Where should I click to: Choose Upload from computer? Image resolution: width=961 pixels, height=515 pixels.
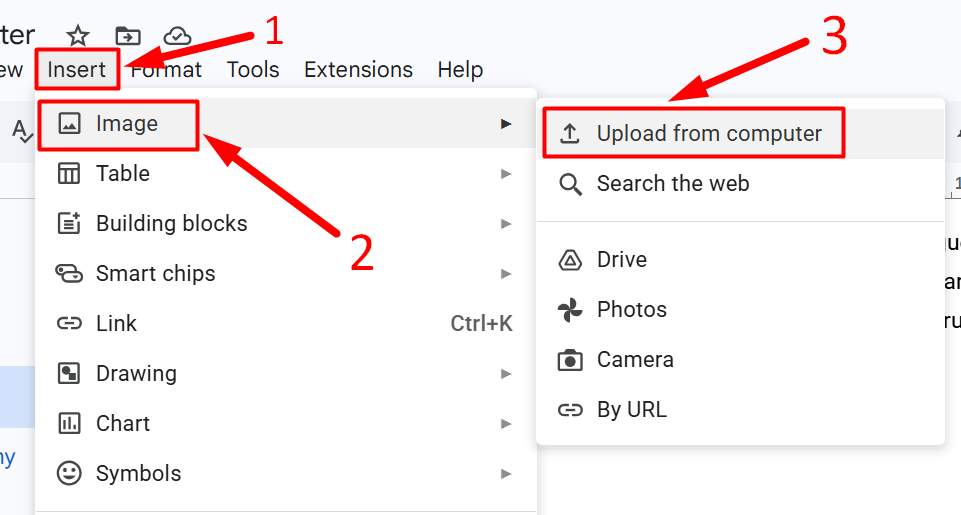click(x=708, y=134)
